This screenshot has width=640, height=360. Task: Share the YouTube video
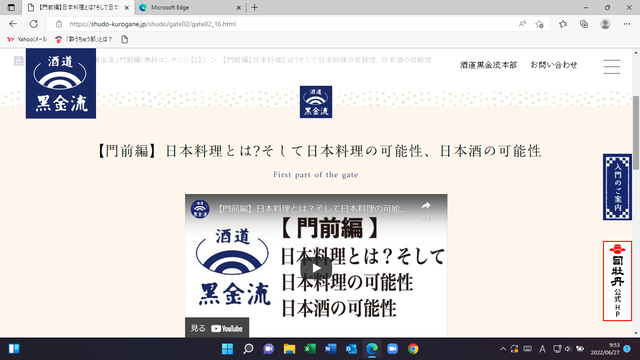[426, 209]
